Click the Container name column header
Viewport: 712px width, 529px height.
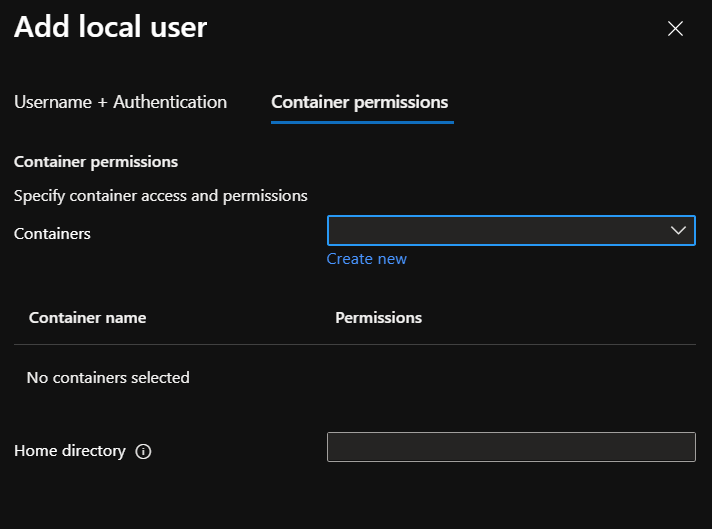coord(87,318)
